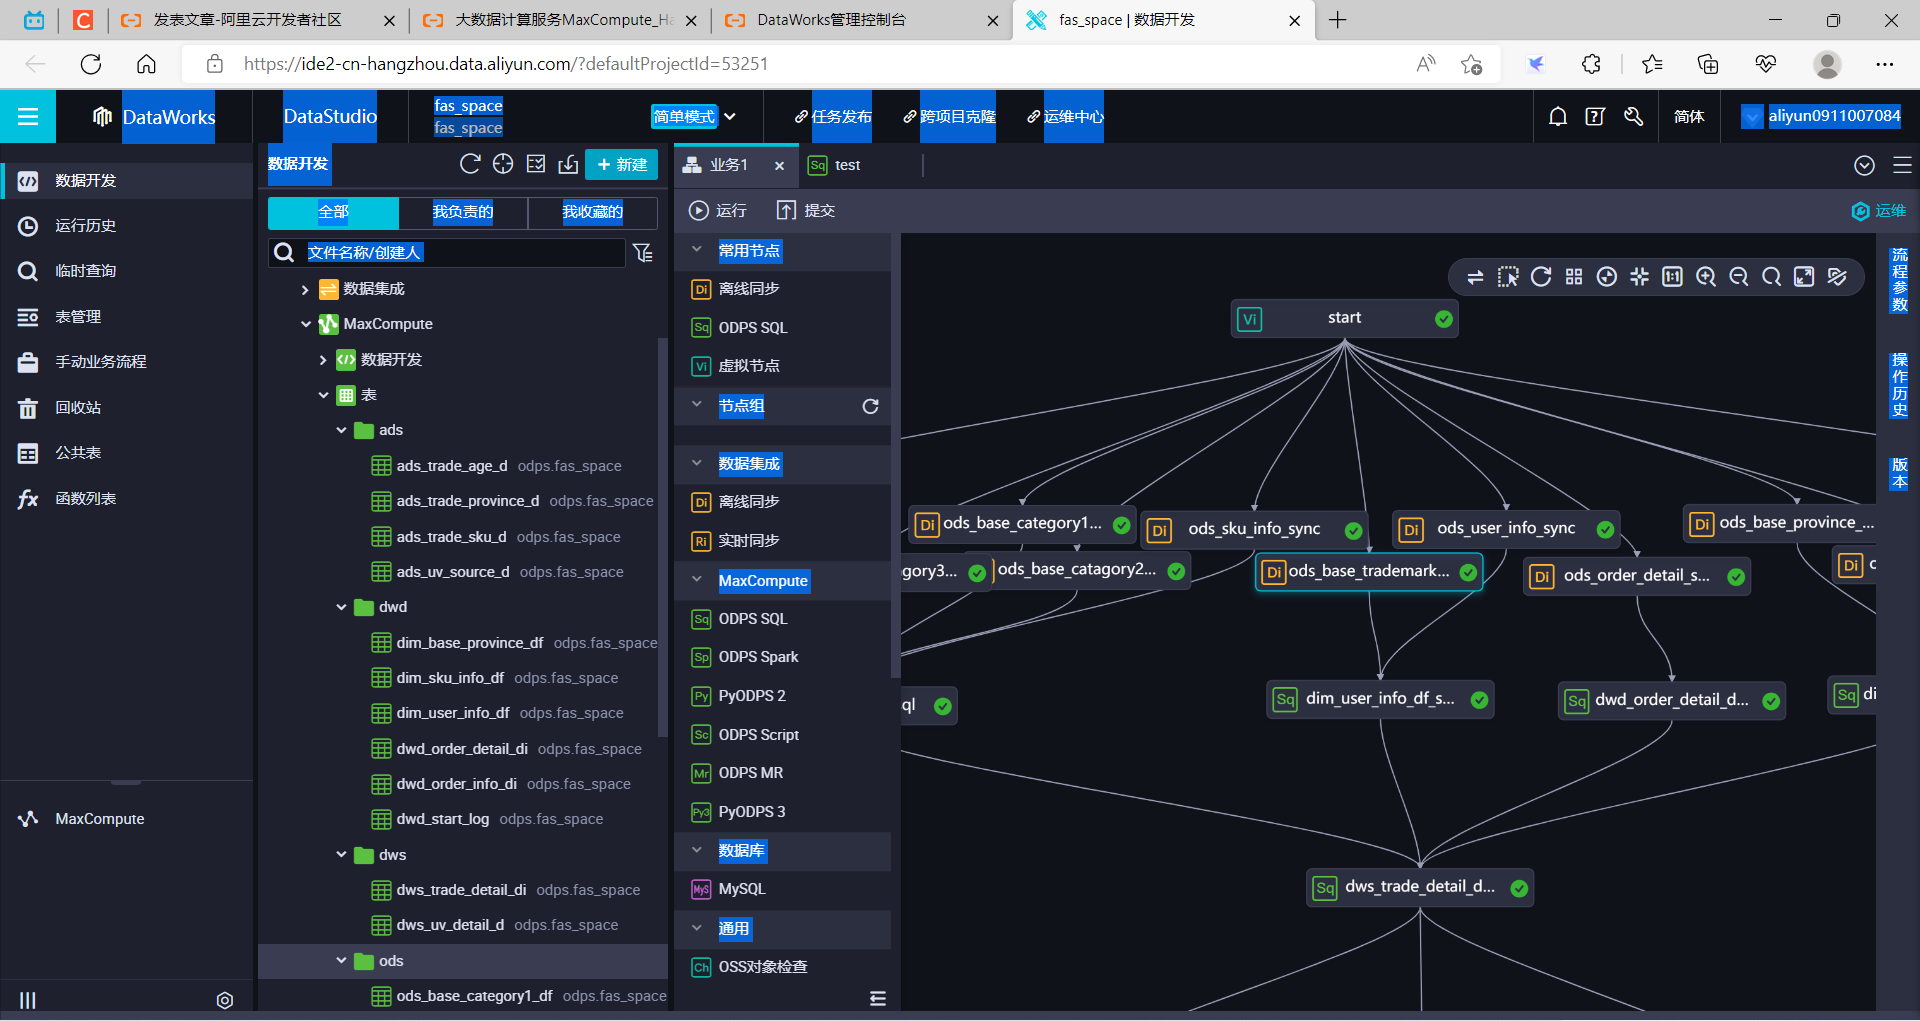Open the settings gear at the sidebar bottom

225,1000
